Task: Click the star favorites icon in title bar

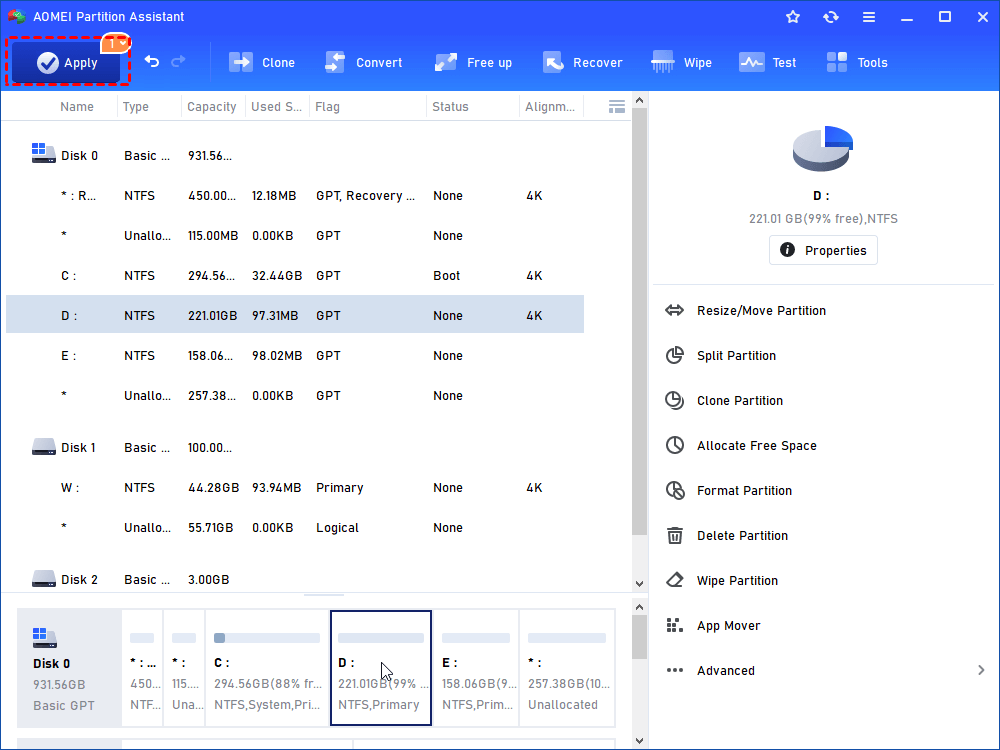Action: pyautogui.click(x=793, y=17)
